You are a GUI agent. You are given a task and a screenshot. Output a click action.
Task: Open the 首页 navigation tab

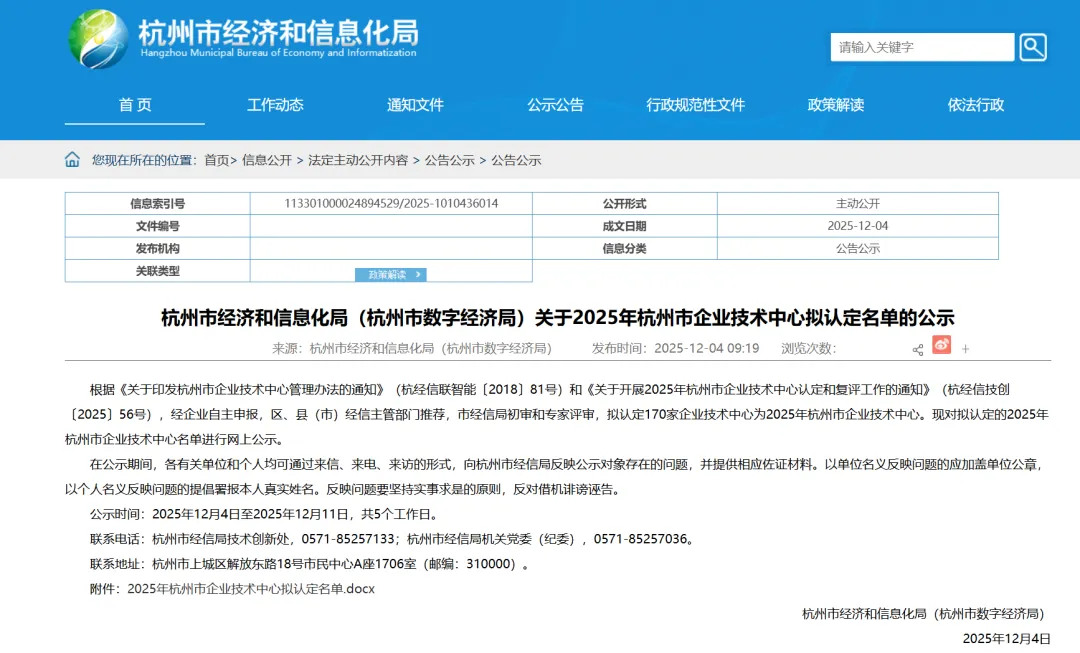pos(135,105)
